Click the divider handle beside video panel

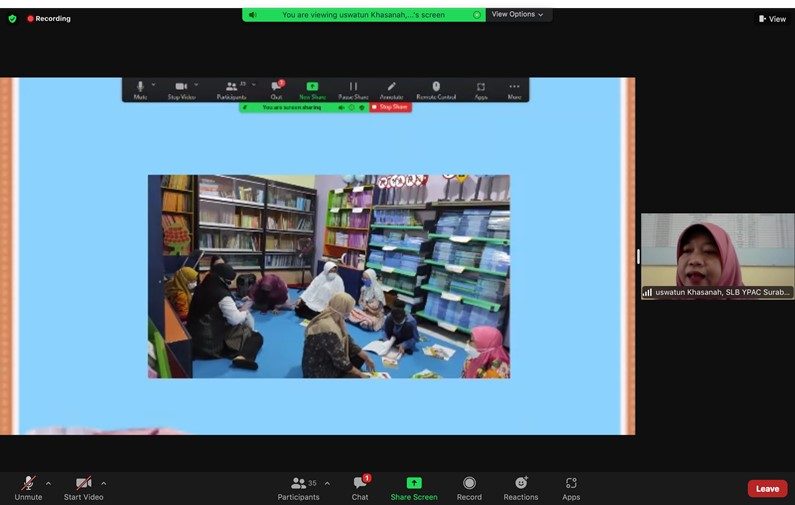point(638,256)
